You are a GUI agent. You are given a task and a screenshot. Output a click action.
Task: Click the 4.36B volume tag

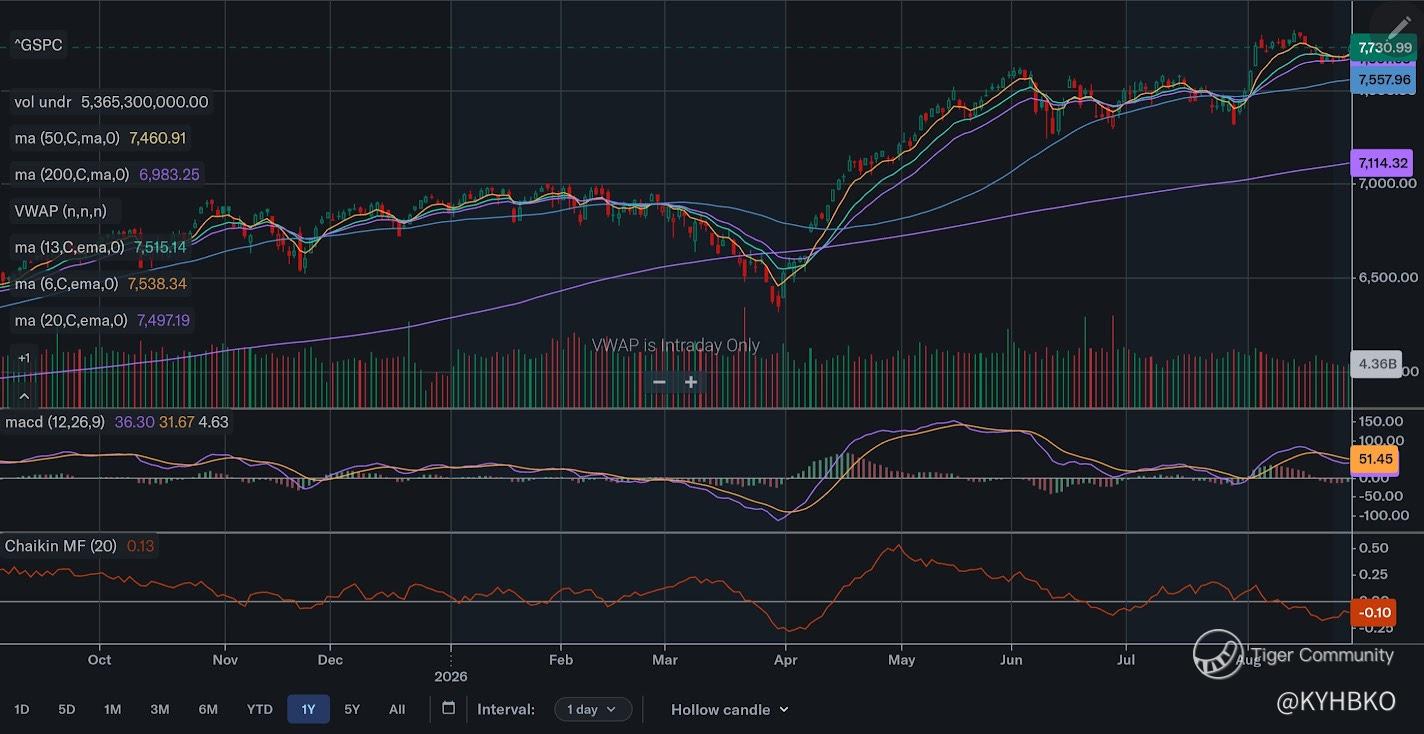coord(1376,364)
